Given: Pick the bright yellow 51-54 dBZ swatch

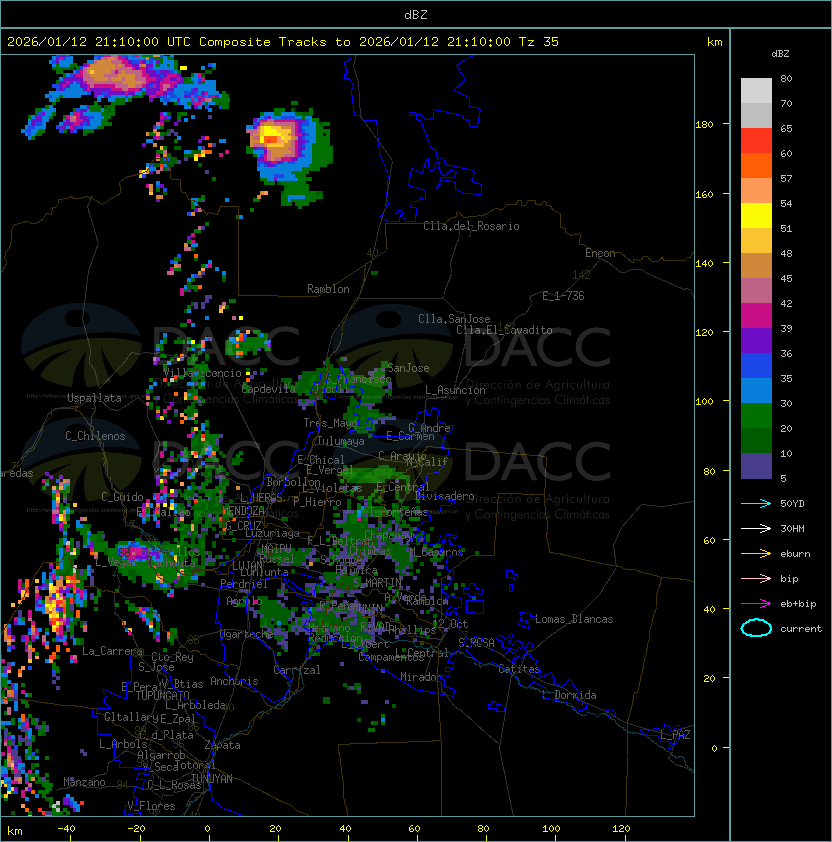Looking at the screenshot, I should pos(756,216).
